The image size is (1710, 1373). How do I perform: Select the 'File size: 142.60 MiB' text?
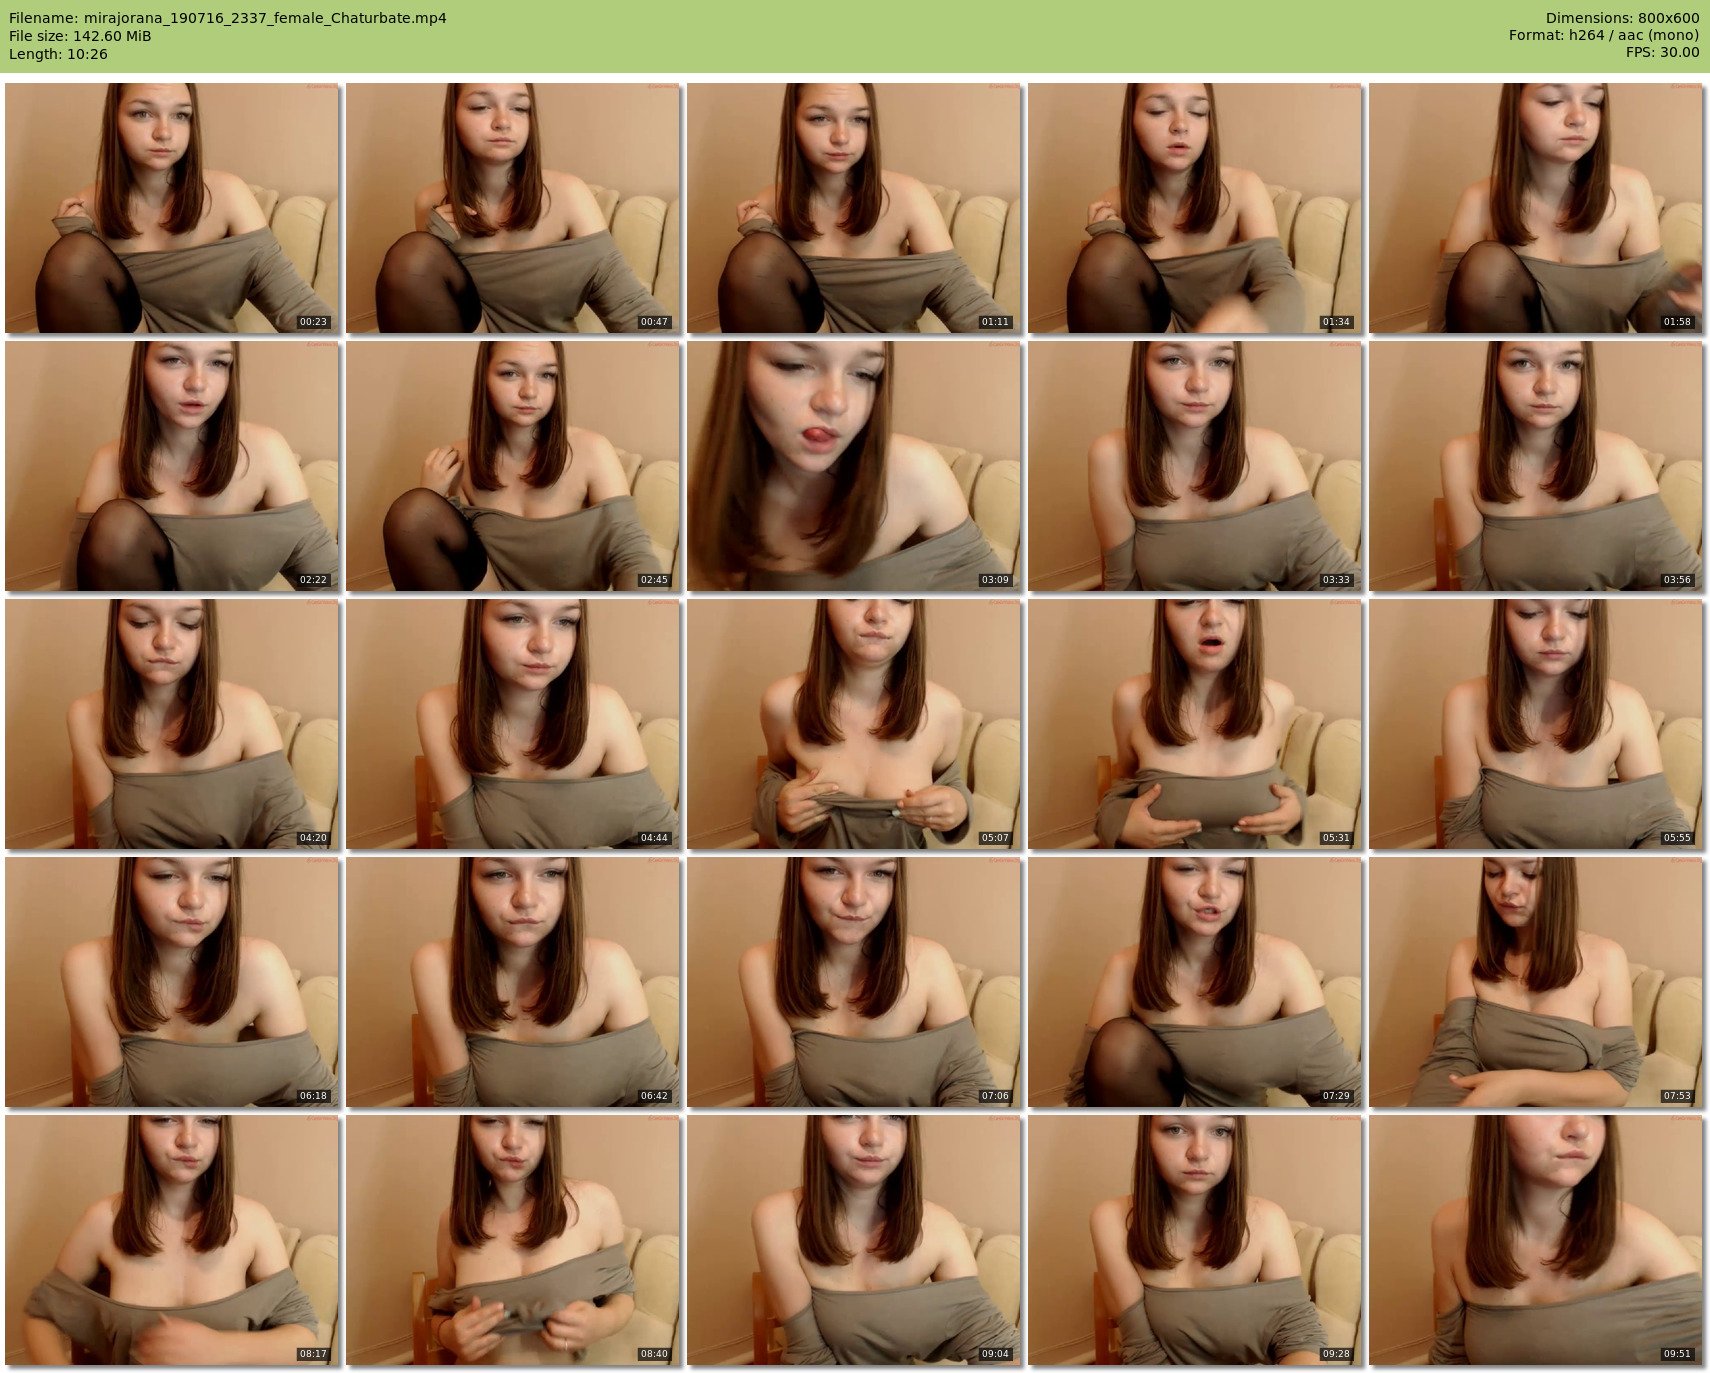[x=80, y=36]
